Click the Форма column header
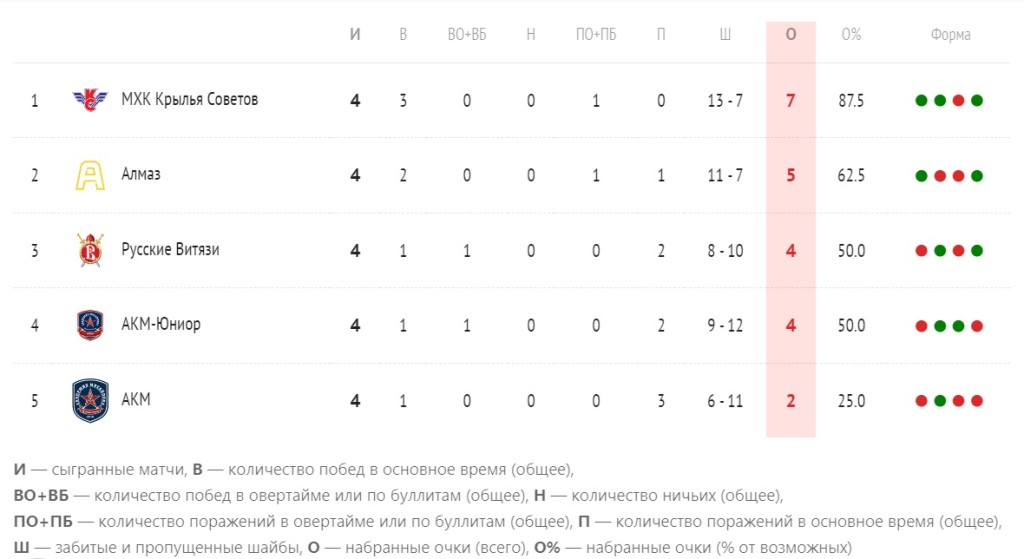 click(x=950, y=34)
